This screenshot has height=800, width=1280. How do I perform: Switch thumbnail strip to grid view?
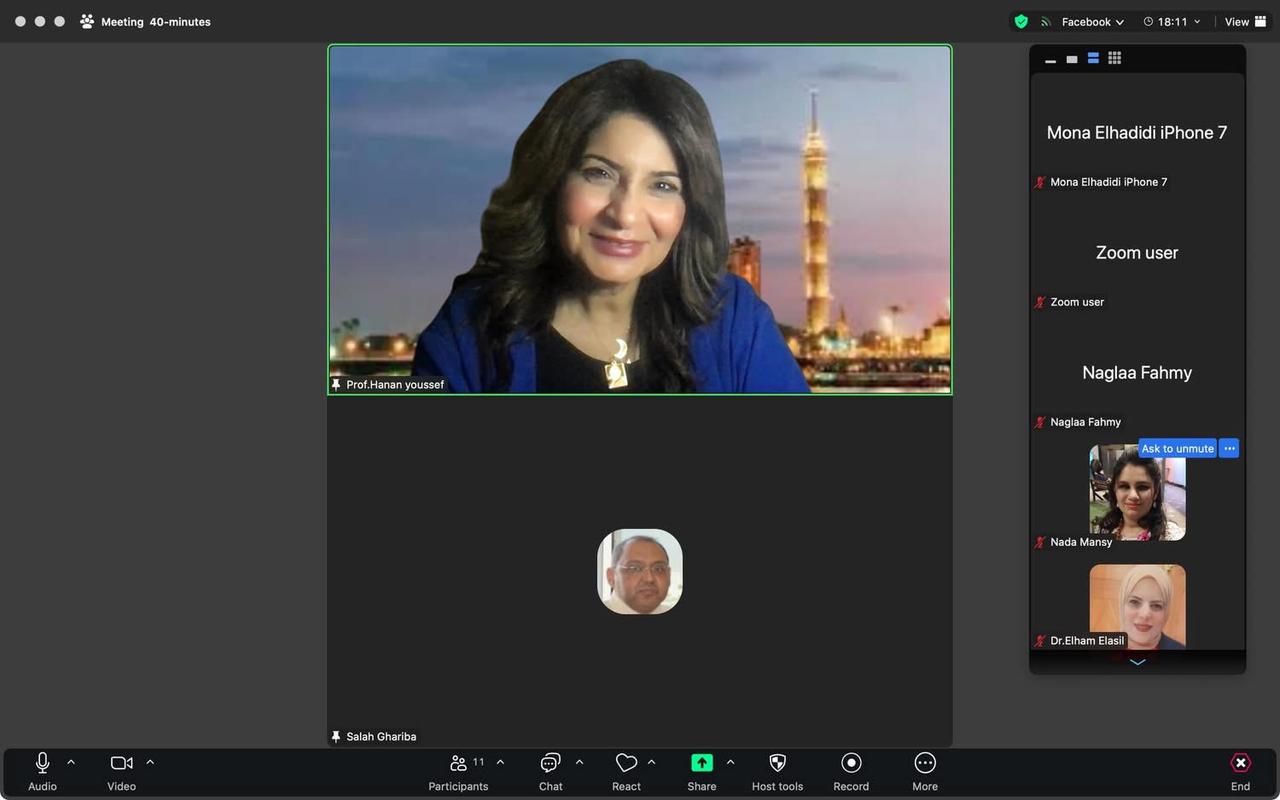click(x=1115, y=59)
